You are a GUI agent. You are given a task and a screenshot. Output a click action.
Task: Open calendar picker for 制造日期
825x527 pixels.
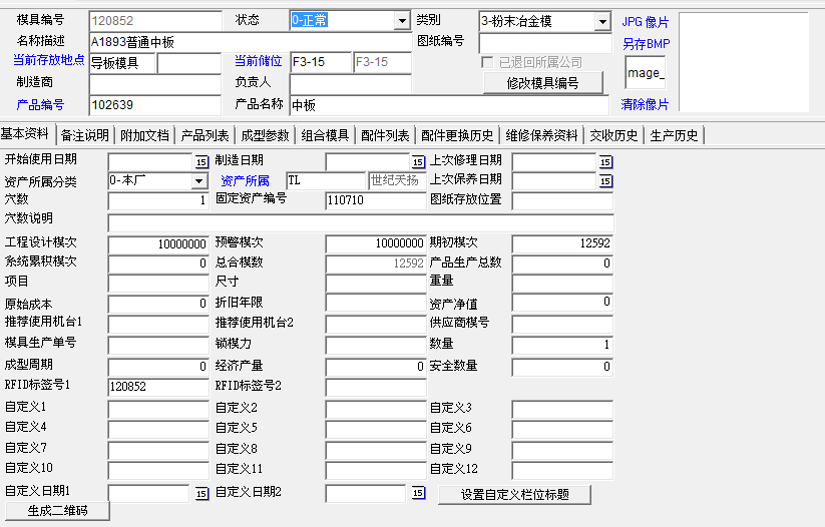tap(418, 162)
